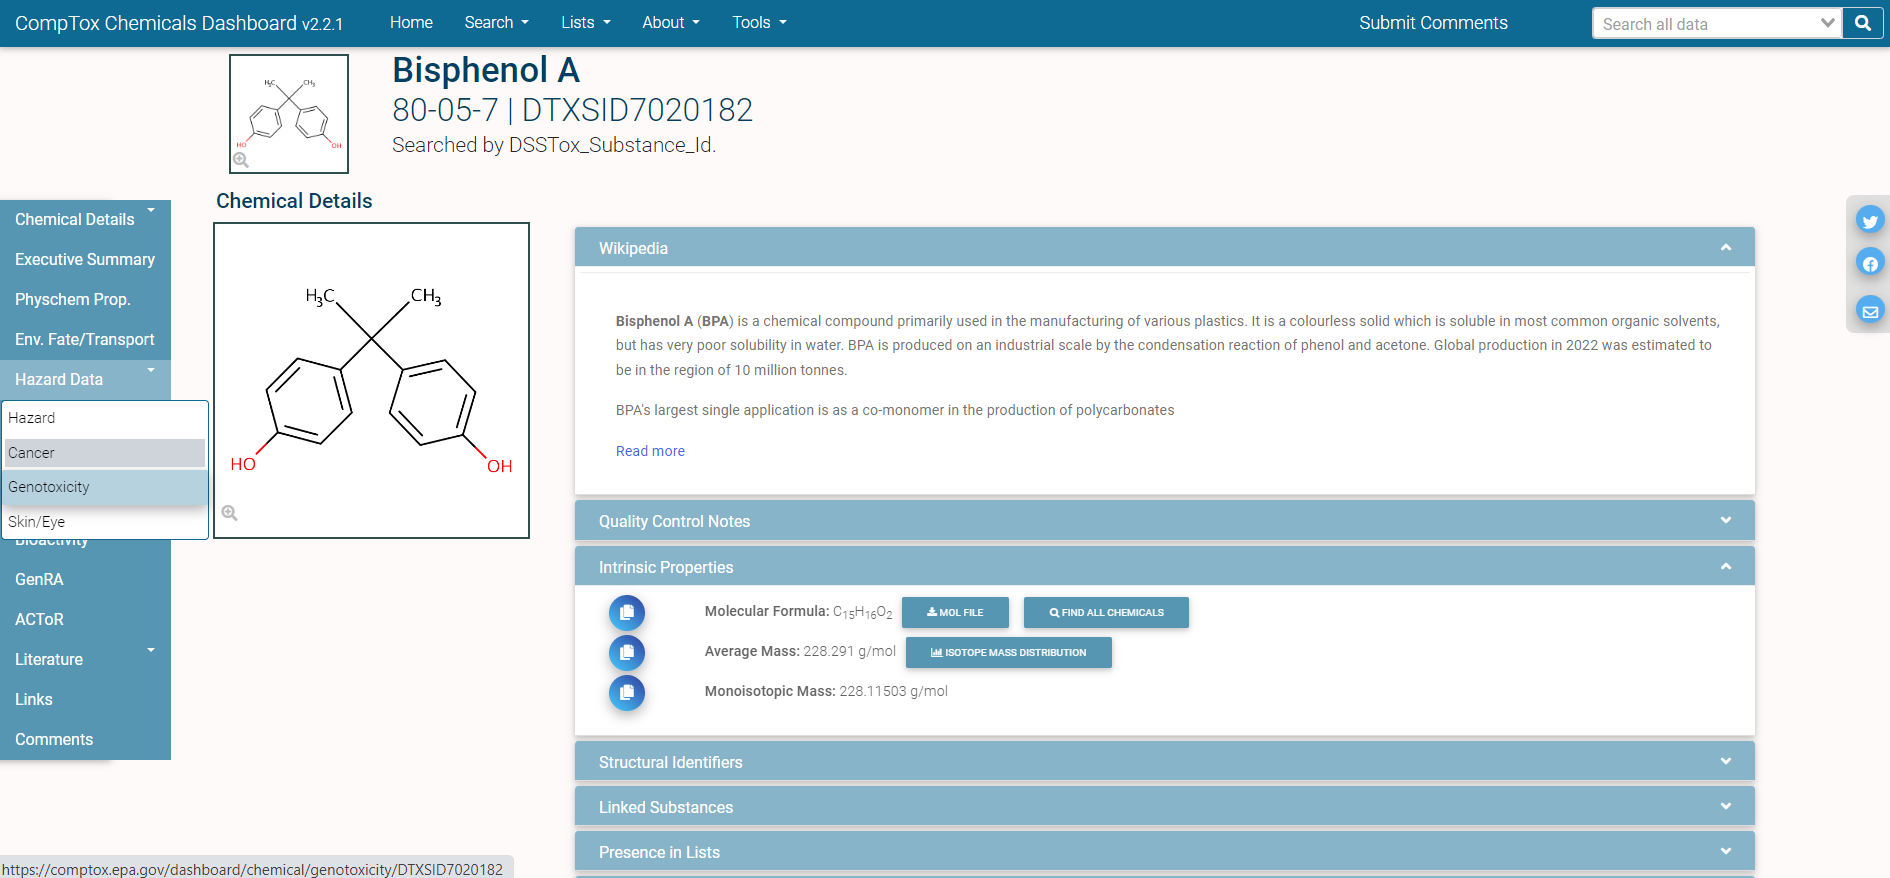This screenshot has width=1890, height=878.
Task: Open the search type dropdown arrow
Action: click(1827, 23)
